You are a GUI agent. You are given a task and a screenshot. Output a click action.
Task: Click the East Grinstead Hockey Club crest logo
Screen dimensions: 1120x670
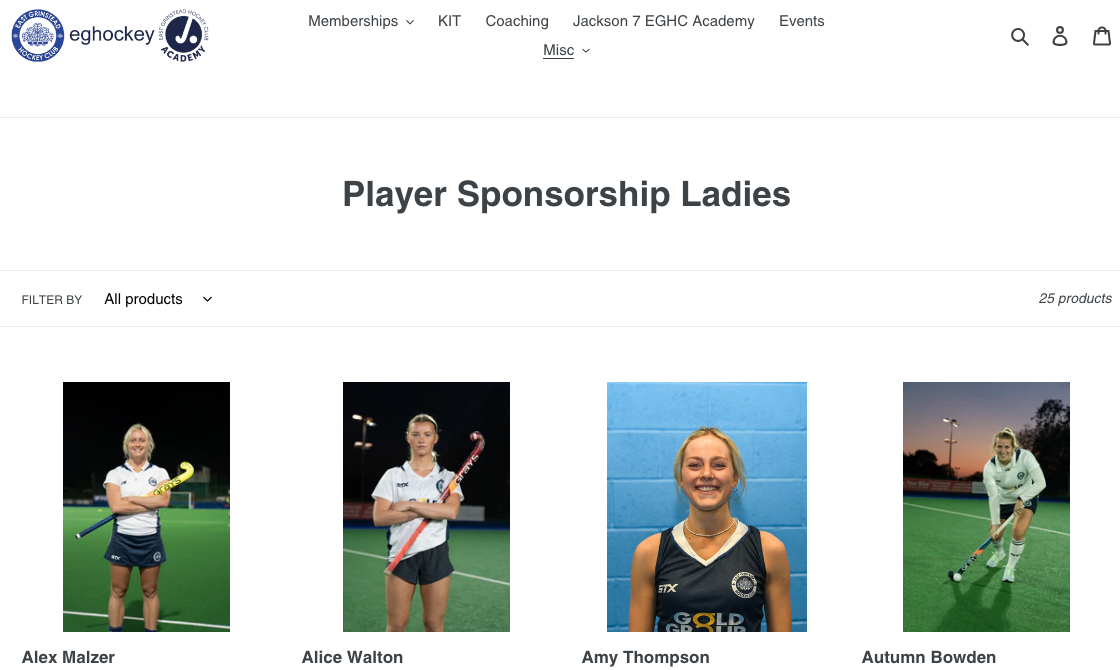click(38, 36)
